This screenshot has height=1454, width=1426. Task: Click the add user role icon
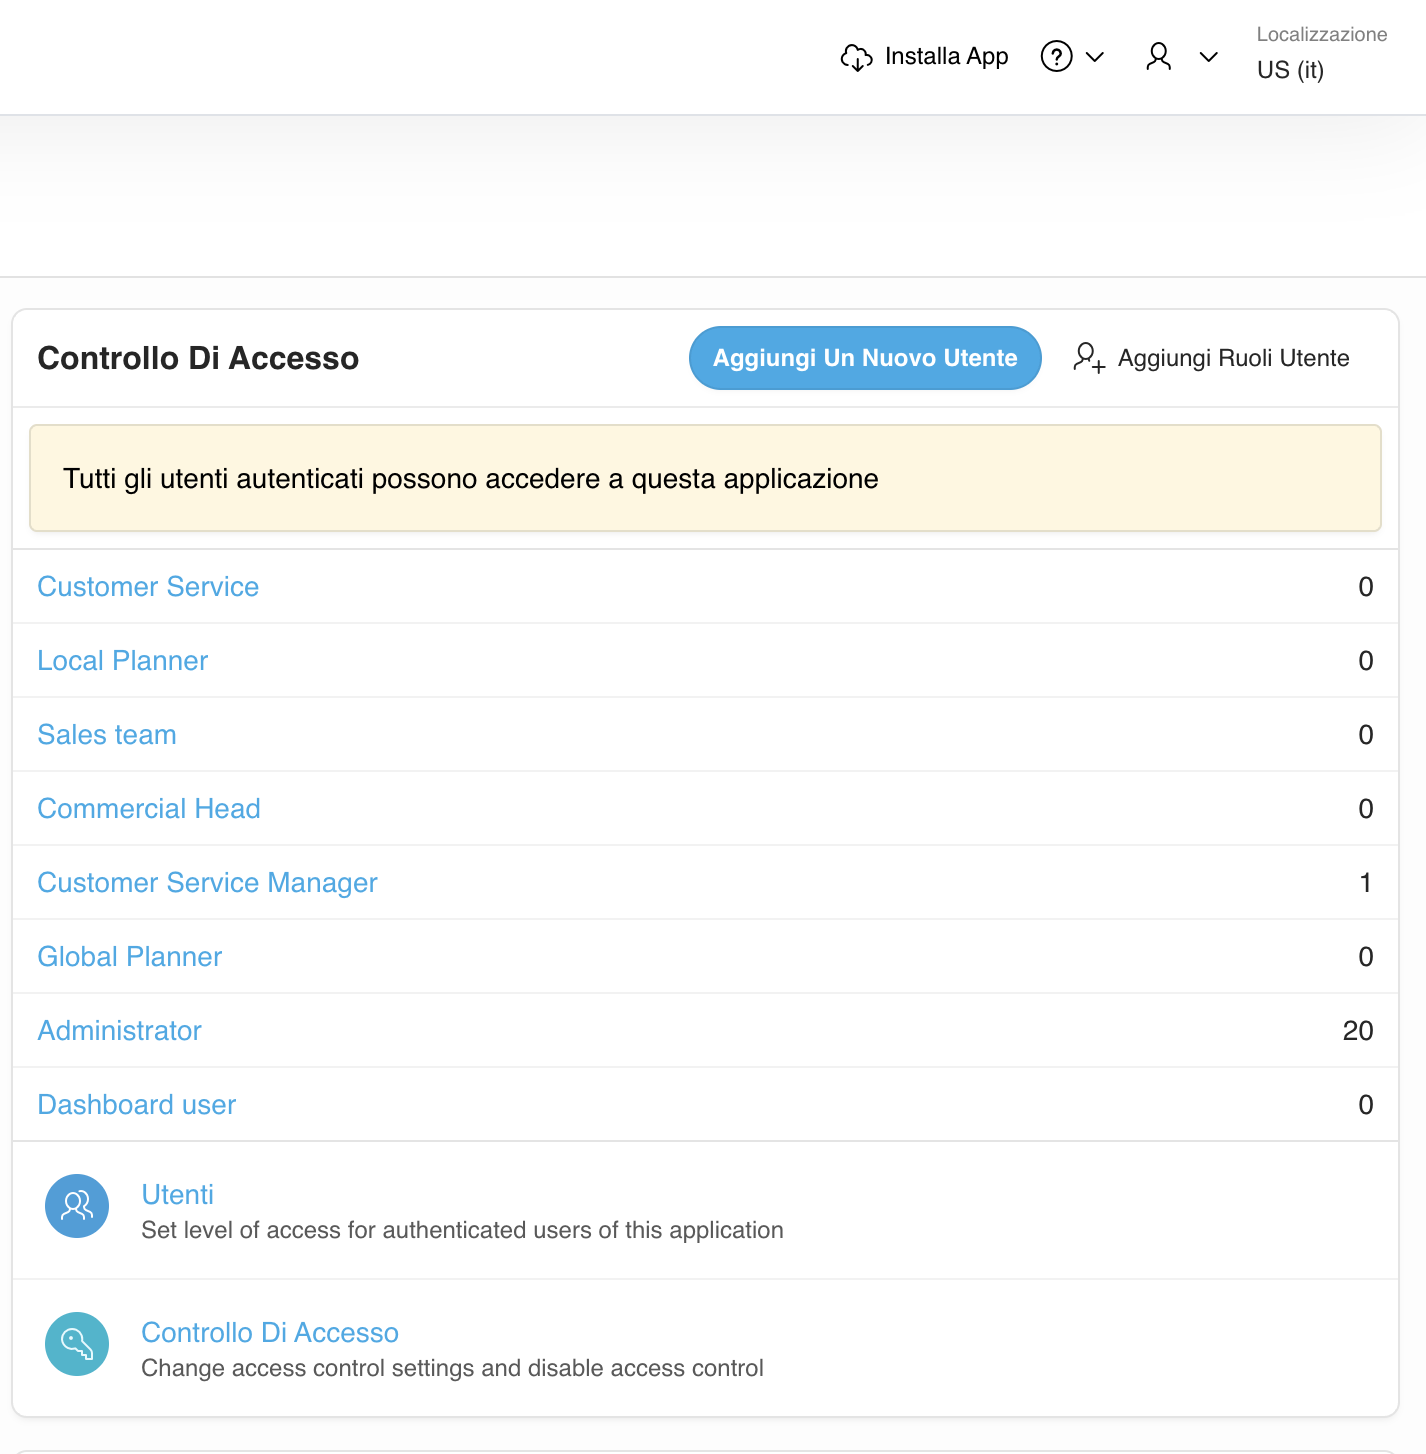pos(1088,358)
